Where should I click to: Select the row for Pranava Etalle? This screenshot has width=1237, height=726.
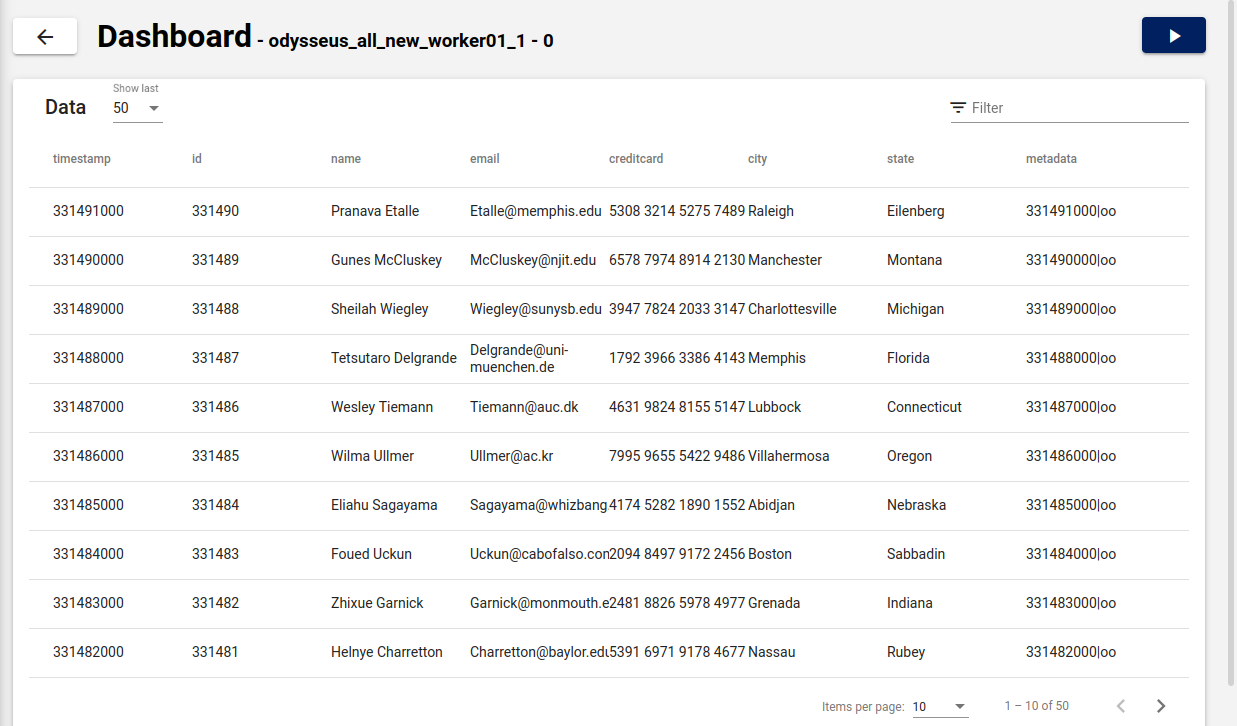(x=375, y=211)
